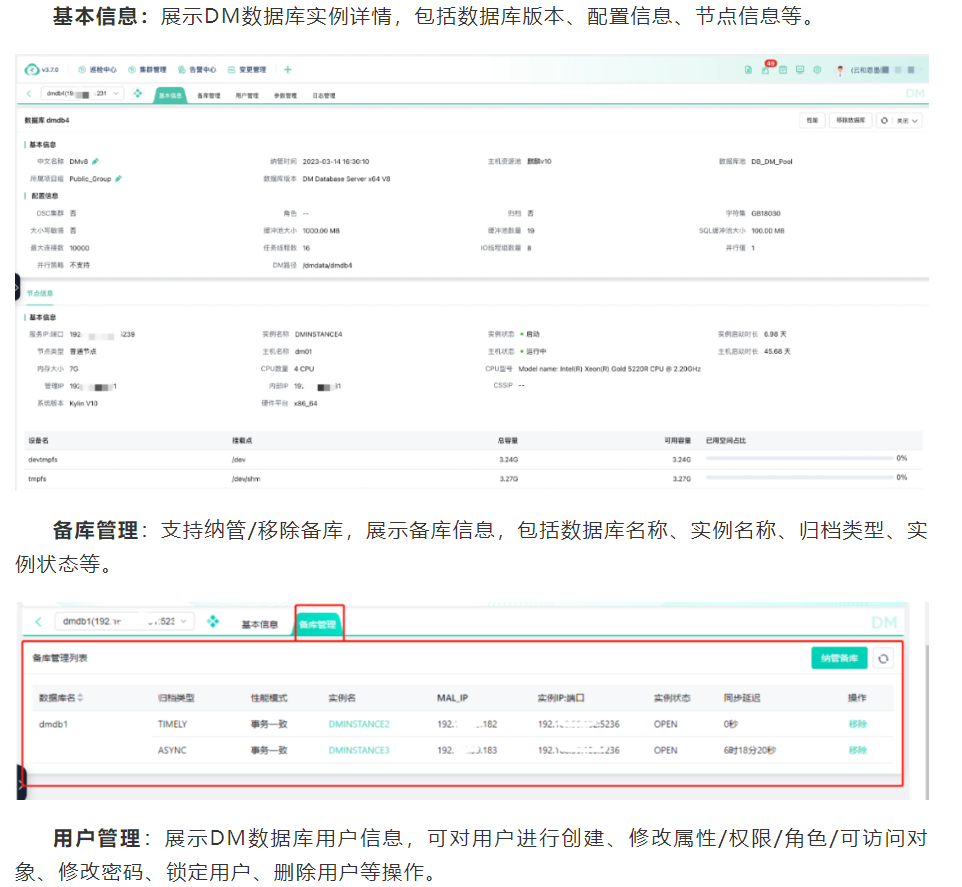Click the green topology icon near dmdb1 dropdown
The width and height of the screenshot is (962, 887).
pyautogui.click(x=213, y=622)
